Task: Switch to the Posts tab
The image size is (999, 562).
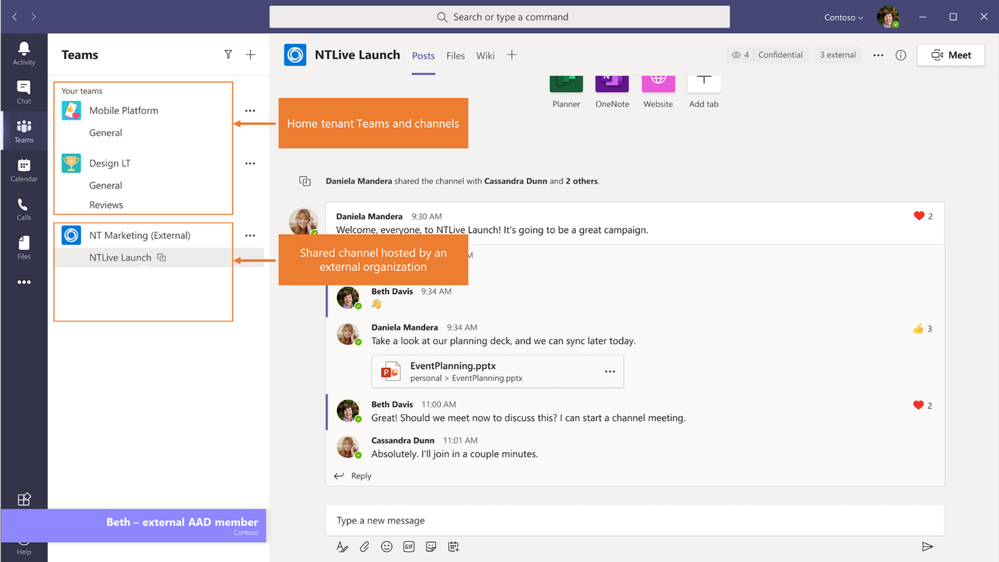Action: tap(423, 56)
